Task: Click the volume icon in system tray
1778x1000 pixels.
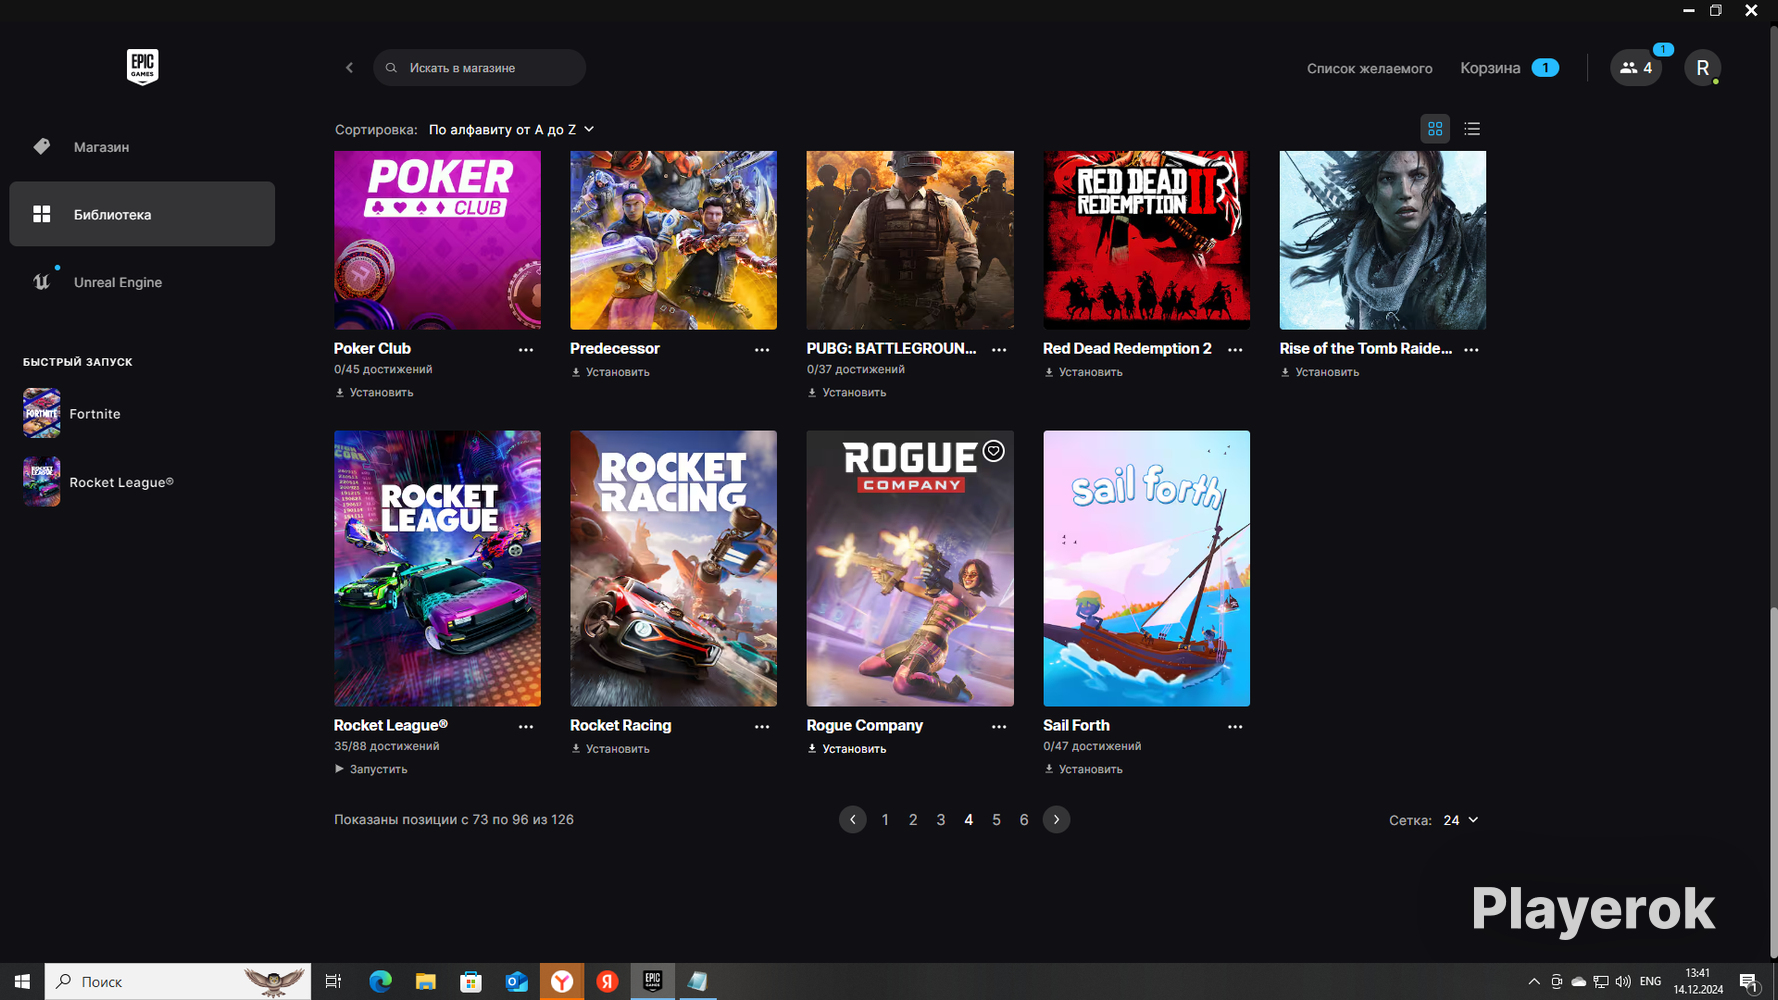Action: tap(1623, 982)
